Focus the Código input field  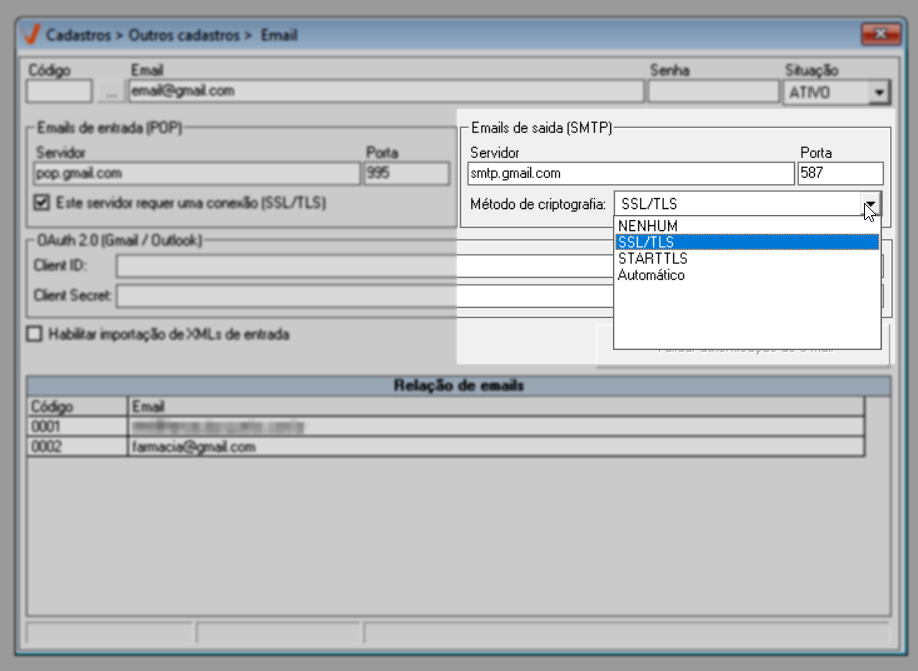[59, 92]
